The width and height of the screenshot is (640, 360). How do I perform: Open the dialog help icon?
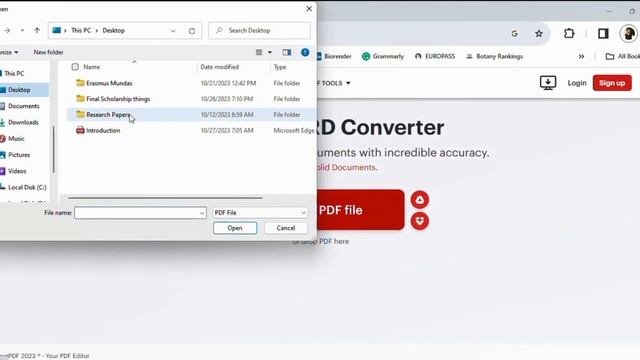[x=305, y=52]
